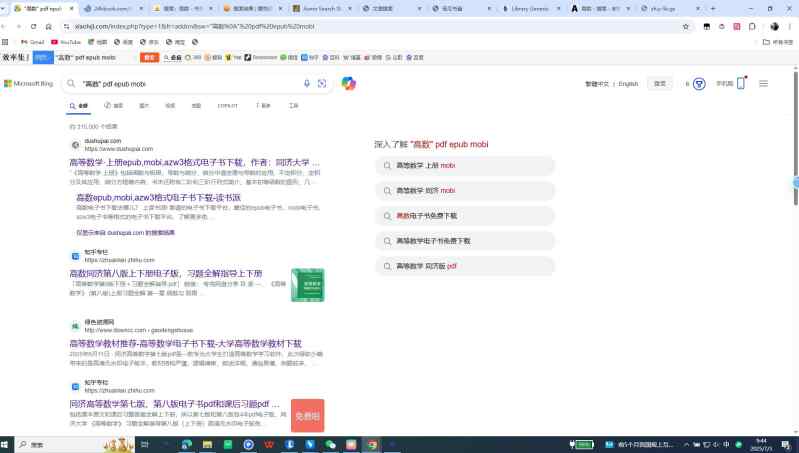Click suggestion '高等数学 同济 mobi'
Image resolution: width=799 pixels, height=453 pixels.
[465, 191]
